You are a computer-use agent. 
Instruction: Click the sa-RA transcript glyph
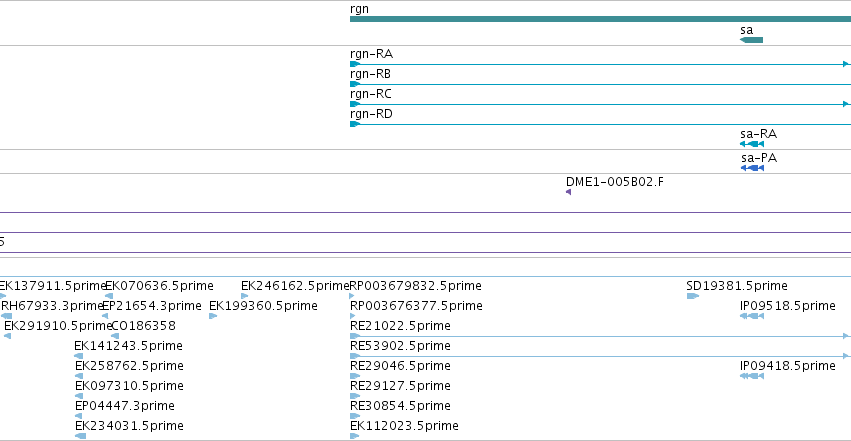click(x=752, y=144)
